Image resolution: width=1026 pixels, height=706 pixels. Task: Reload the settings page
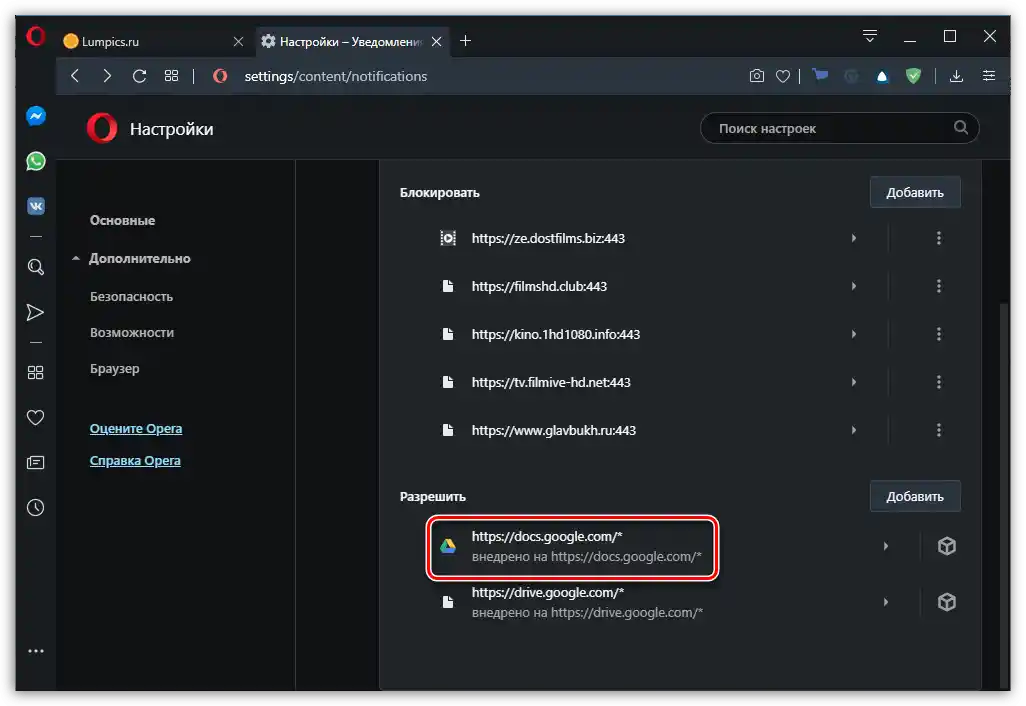pyautogui.click(x=139, y=76)
